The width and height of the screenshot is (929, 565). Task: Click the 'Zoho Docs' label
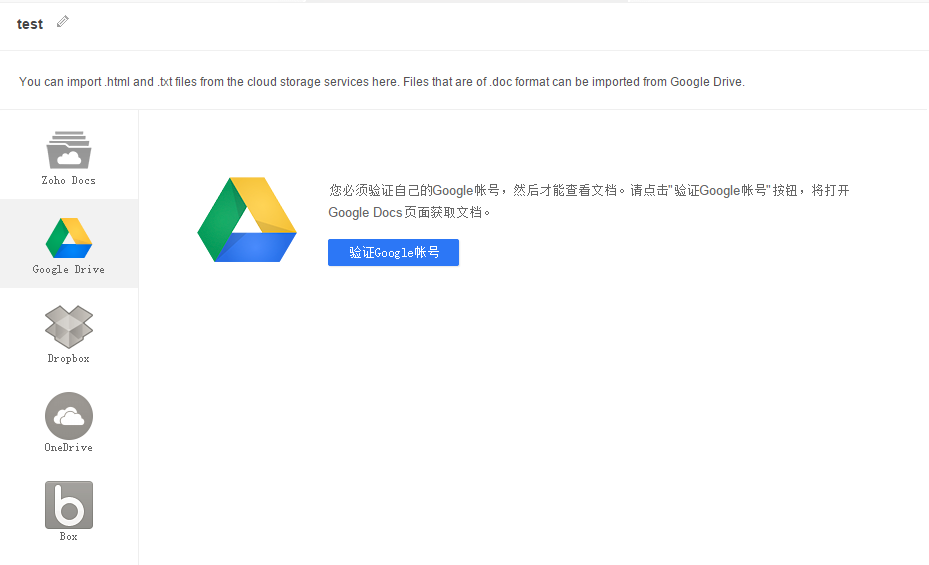coord(69,181)
